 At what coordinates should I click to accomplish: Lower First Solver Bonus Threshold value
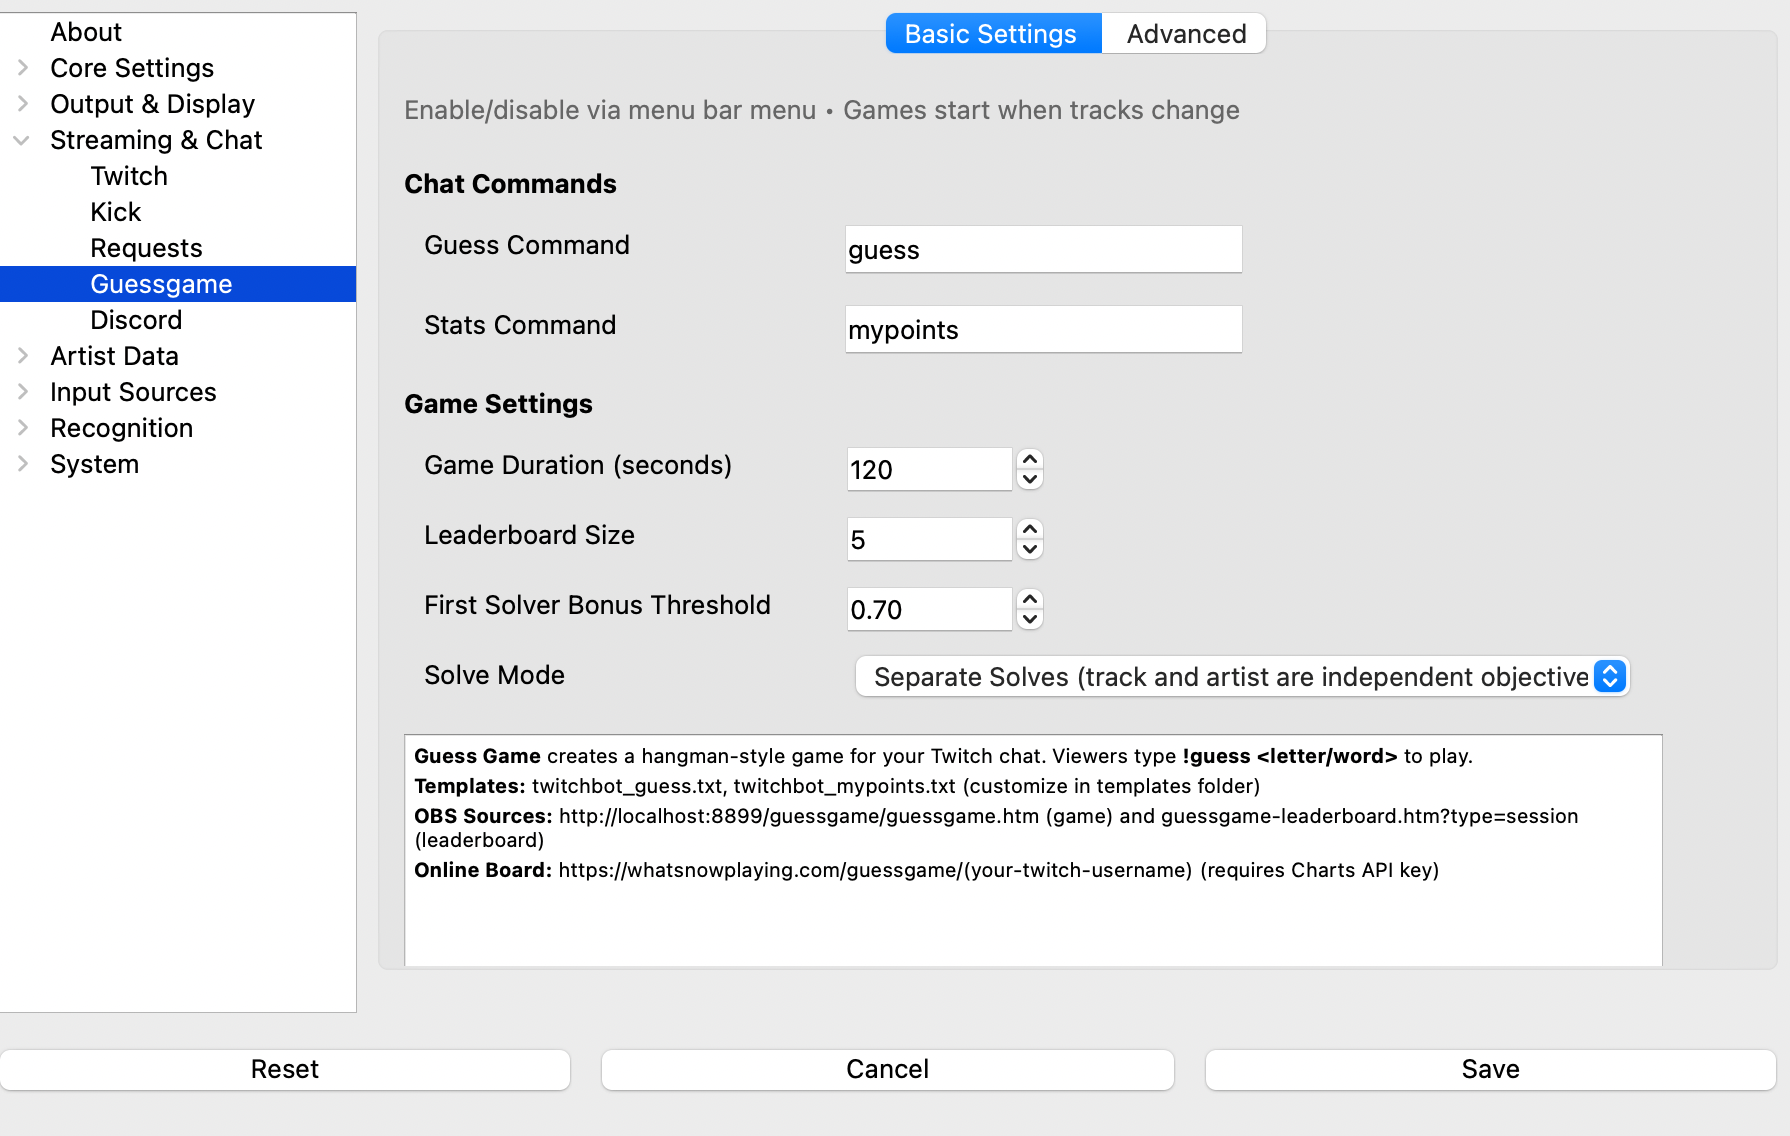[1029, 620]
